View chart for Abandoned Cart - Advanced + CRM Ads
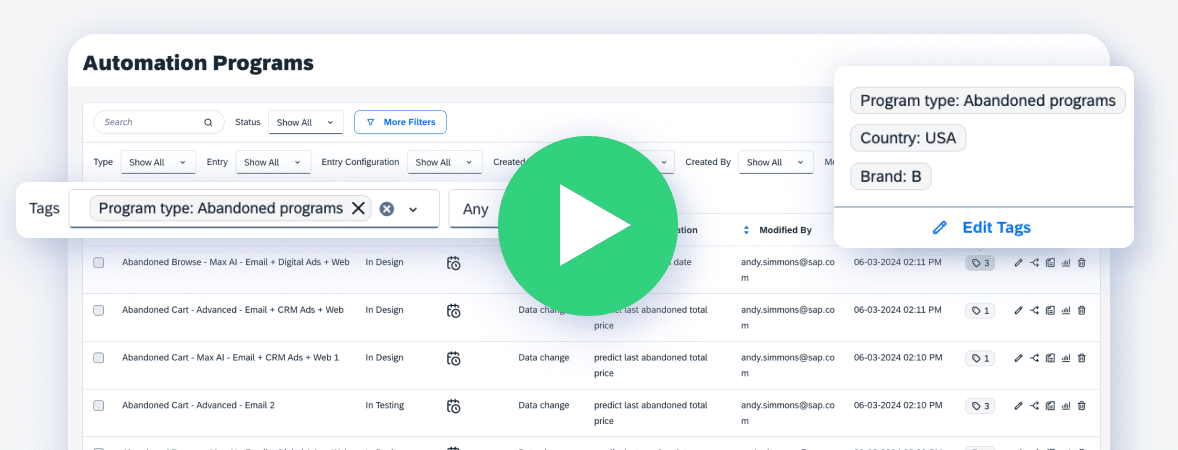This screenshot has height=450, width=1178. [x=1066, y=310]
